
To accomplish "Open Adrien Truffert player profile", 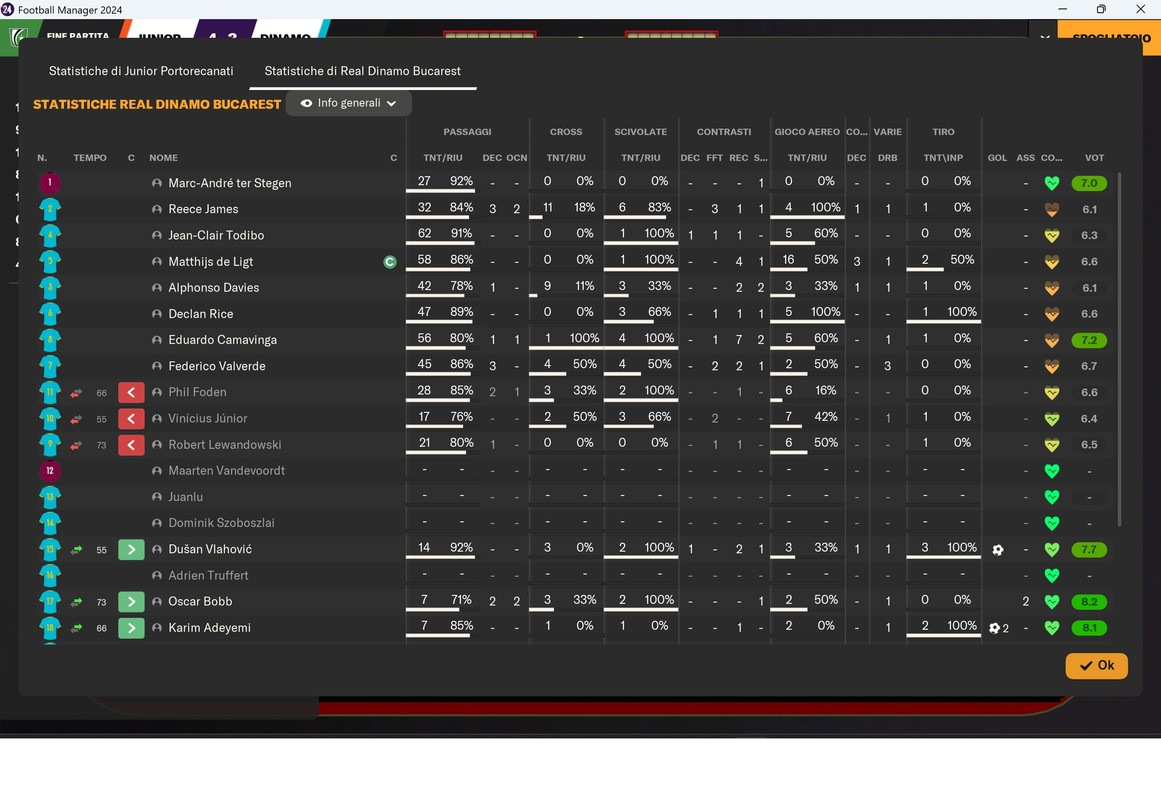I will tap(208, 576).
